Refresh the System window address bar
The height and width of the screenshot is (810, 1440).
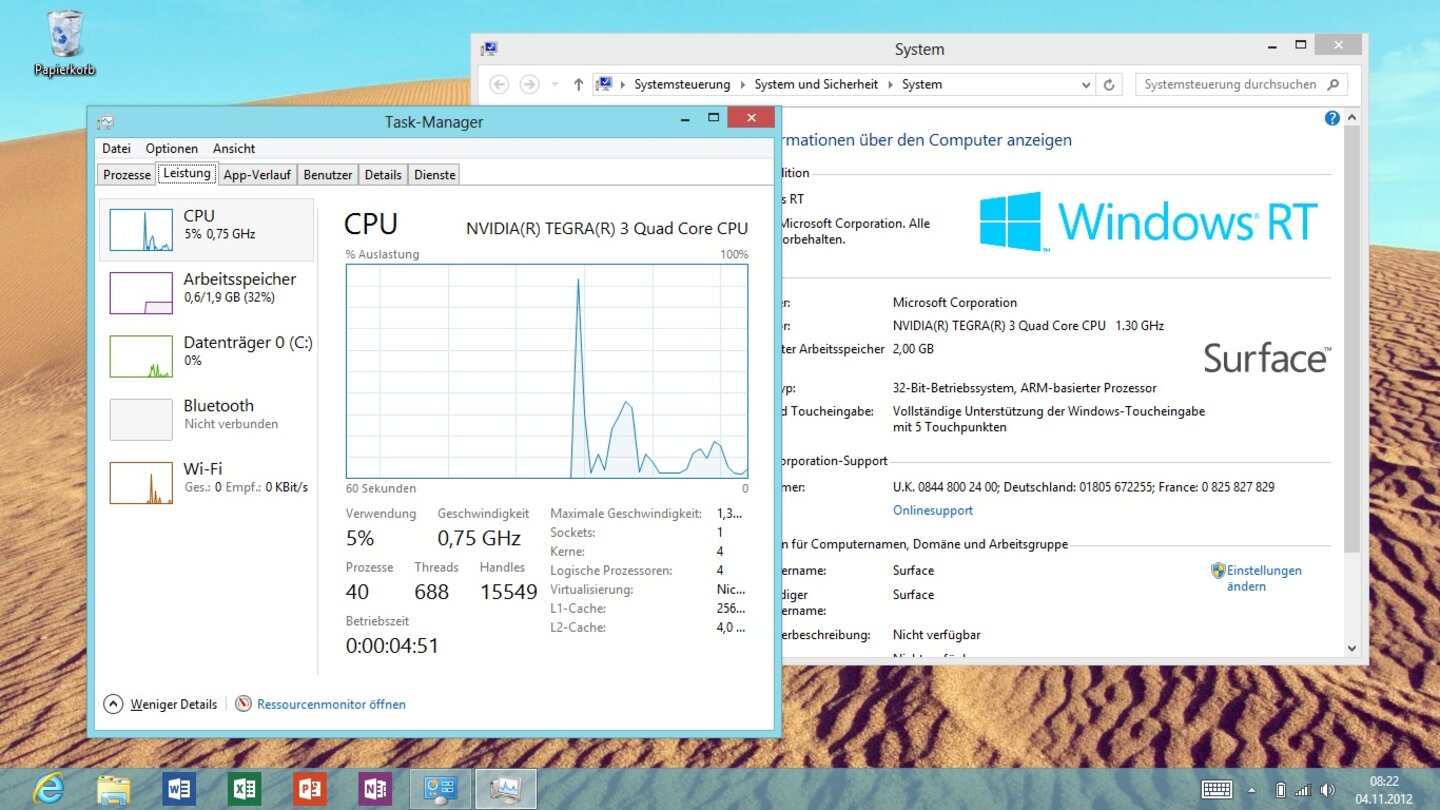[x=1109, y=85]
